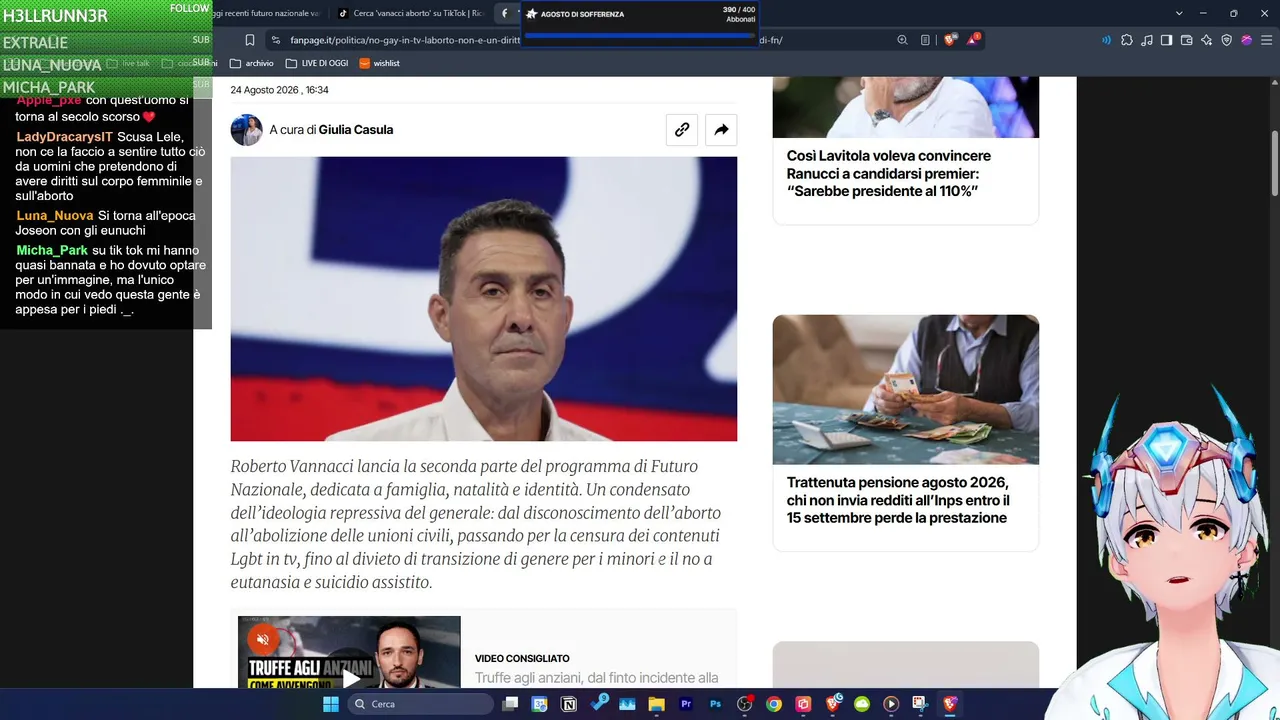Open Brave Wallet icon

(x=1187, y=40)
